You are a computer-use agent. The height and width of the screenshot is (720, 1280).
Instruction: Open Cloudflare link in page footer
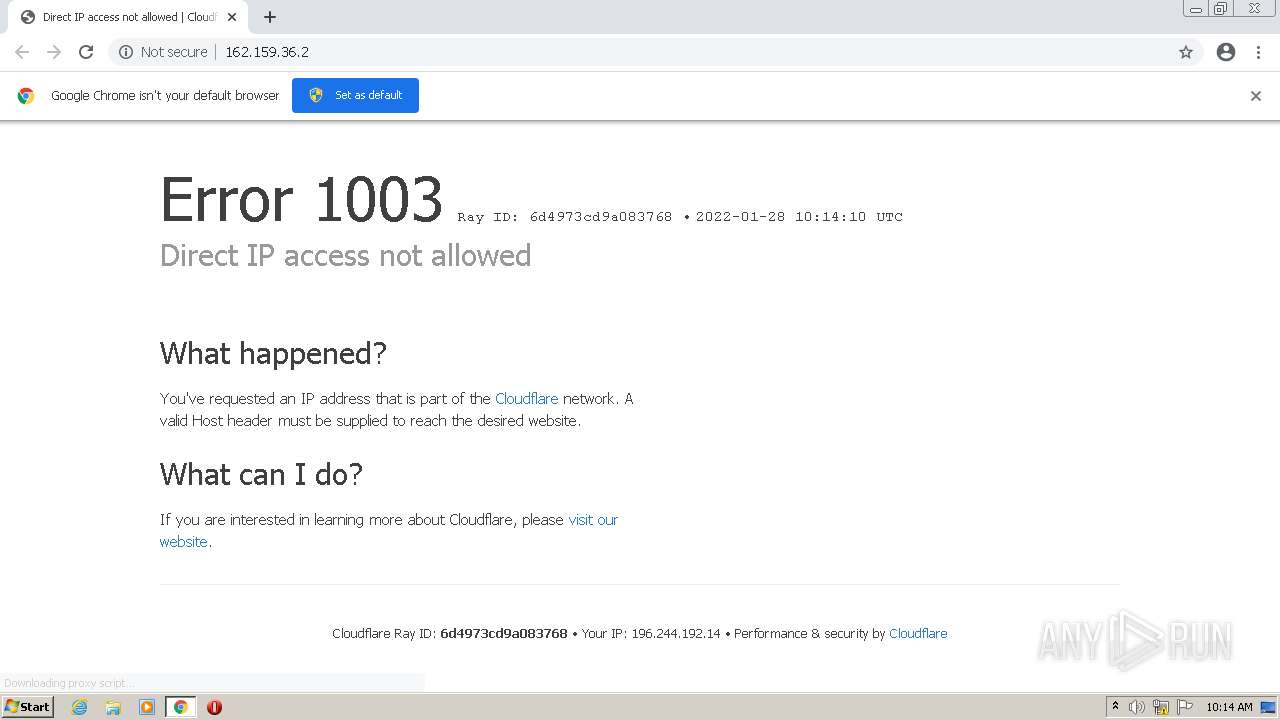(x=918, y=633)
